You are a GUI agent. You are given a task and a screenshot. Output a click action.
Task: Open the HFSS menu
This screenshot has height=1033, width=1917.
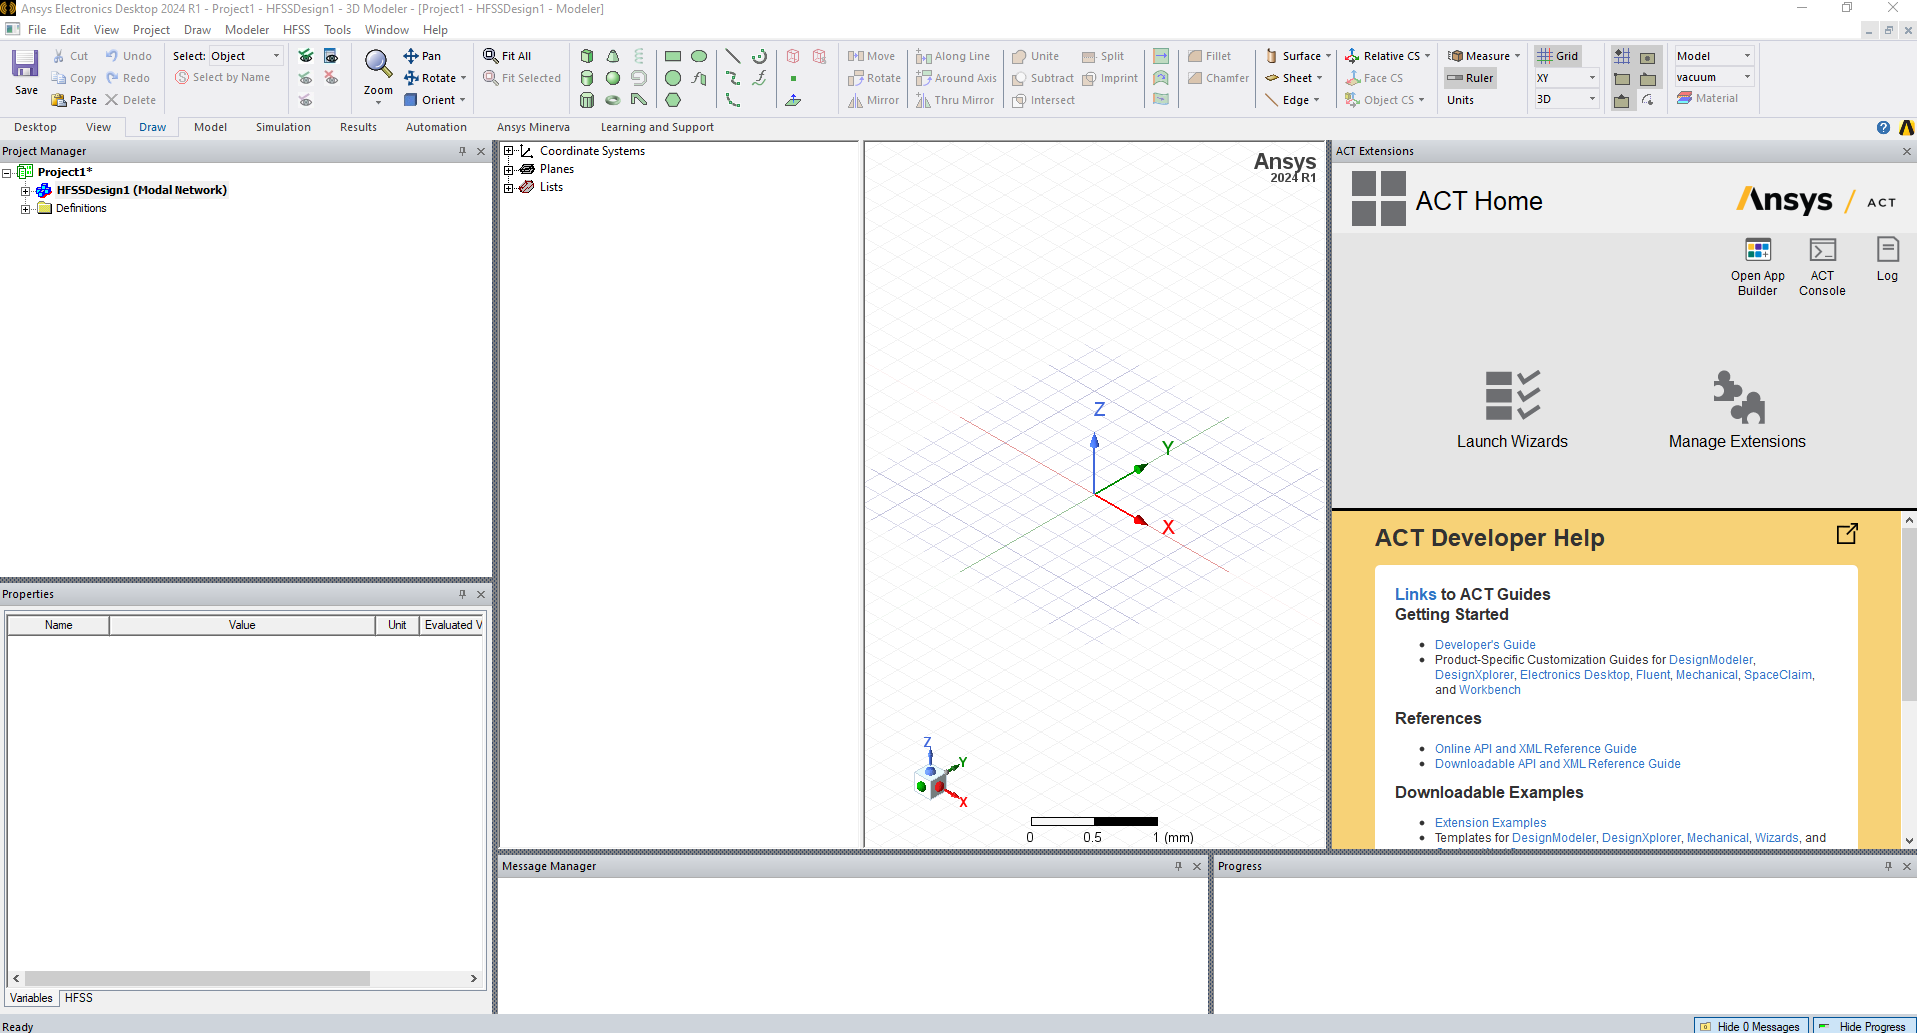296,30
